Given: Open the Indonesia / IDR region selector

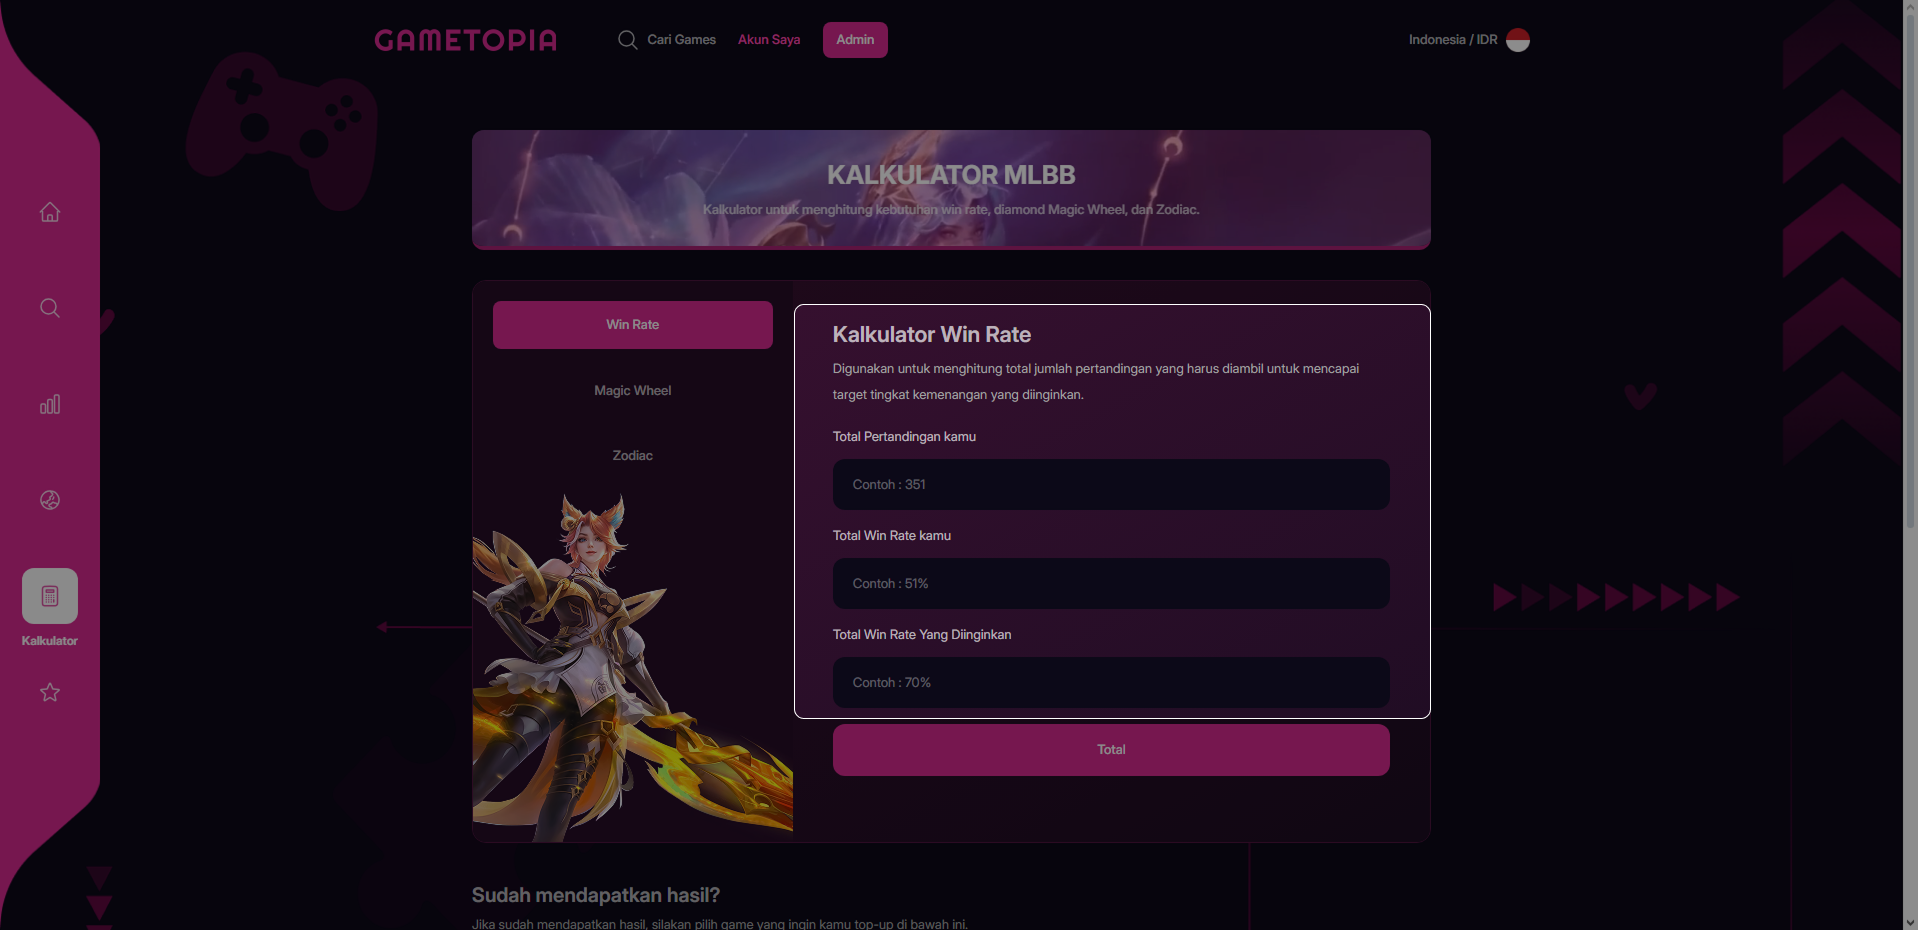Looking at the screenshot, I should click(x=1469, y=40).
